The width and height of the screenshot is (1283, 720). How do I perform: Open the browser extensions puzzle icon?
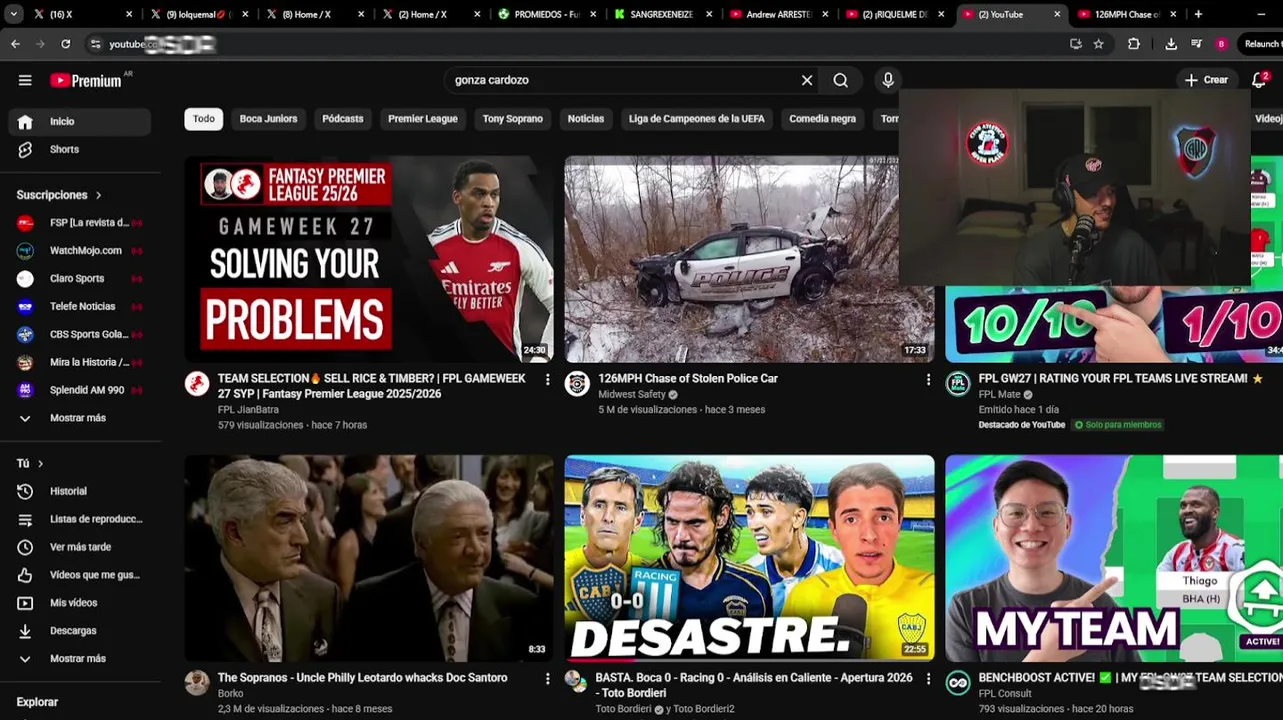tap(1134, 44)
